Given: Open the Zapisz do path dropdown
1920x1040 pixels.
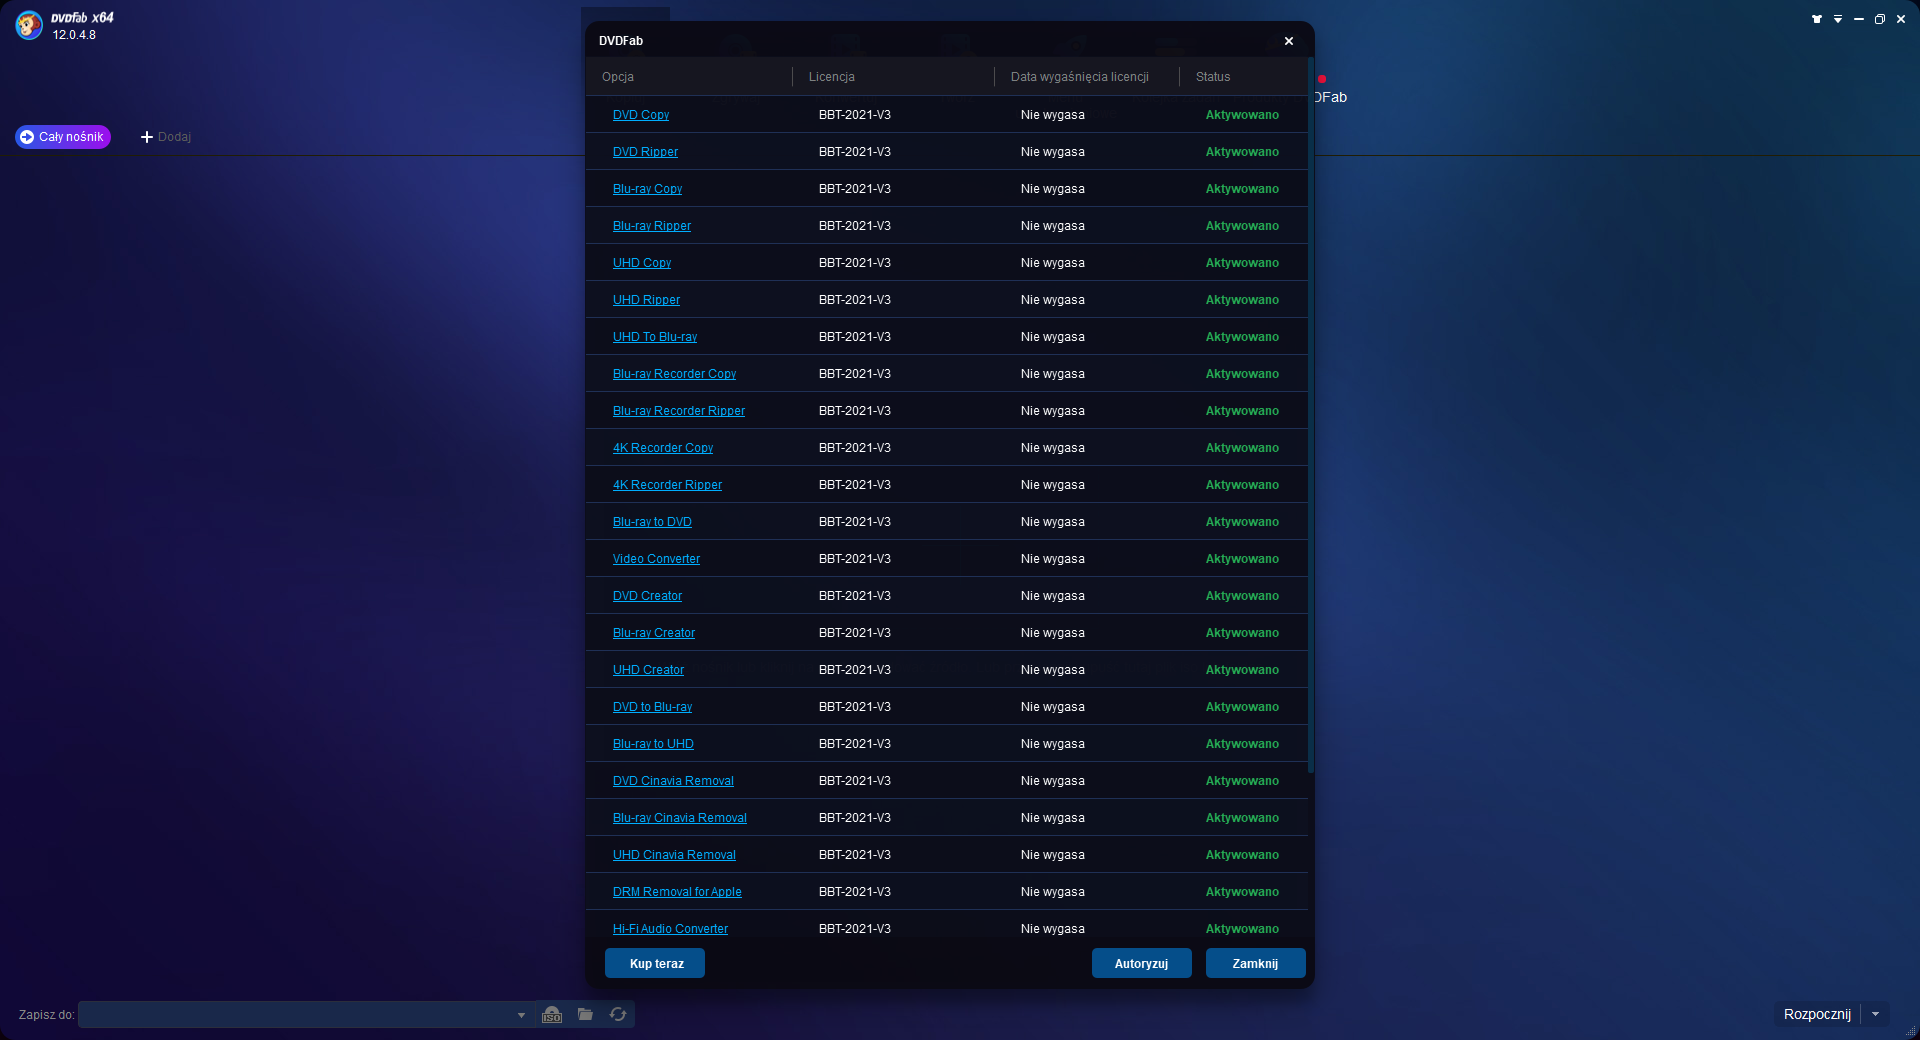Looking at the screenshot, I should click(521, 1015).
